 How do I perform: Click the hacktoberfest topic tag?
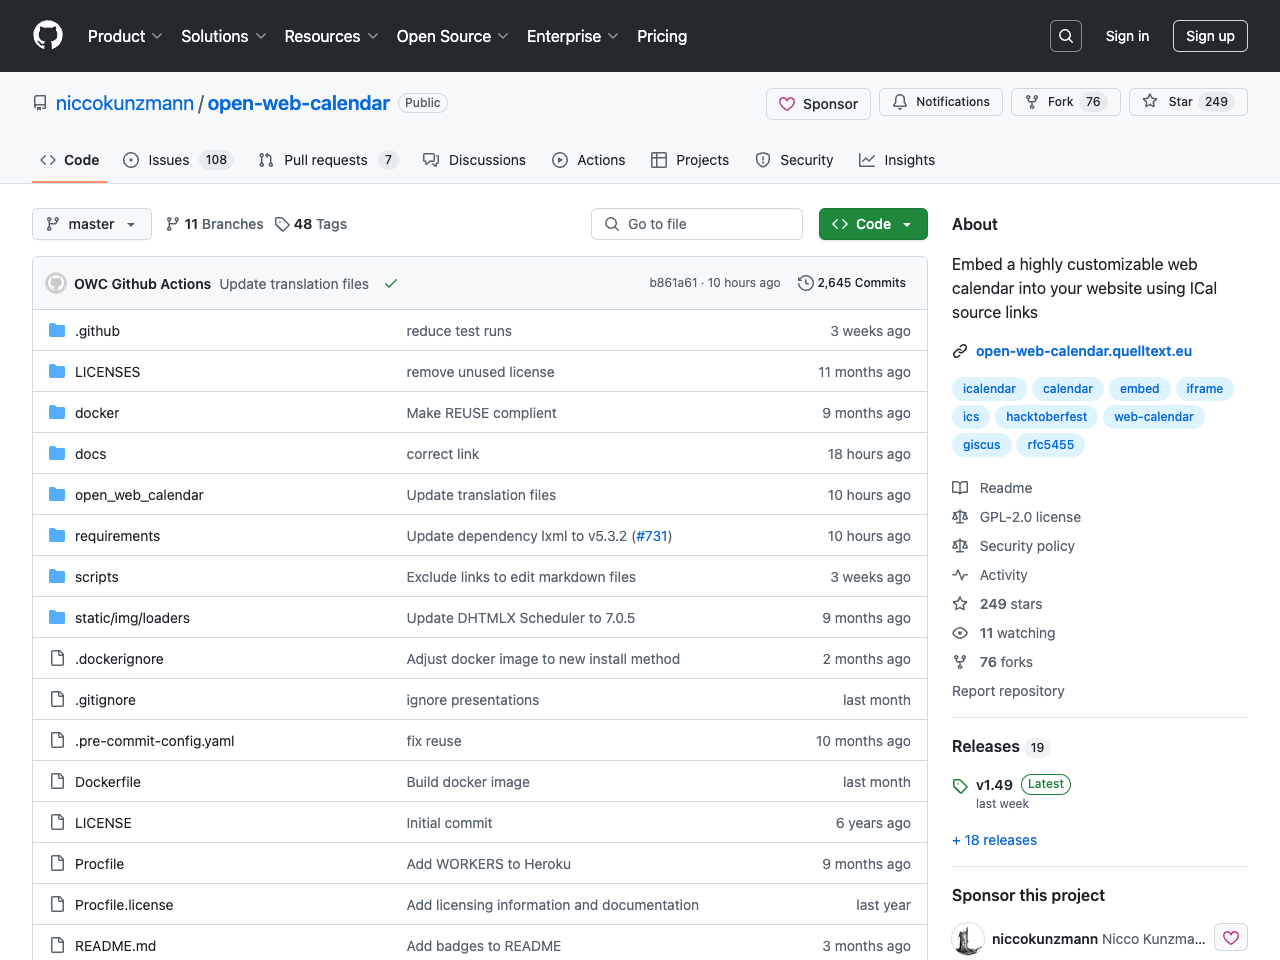pos(1046,417)
